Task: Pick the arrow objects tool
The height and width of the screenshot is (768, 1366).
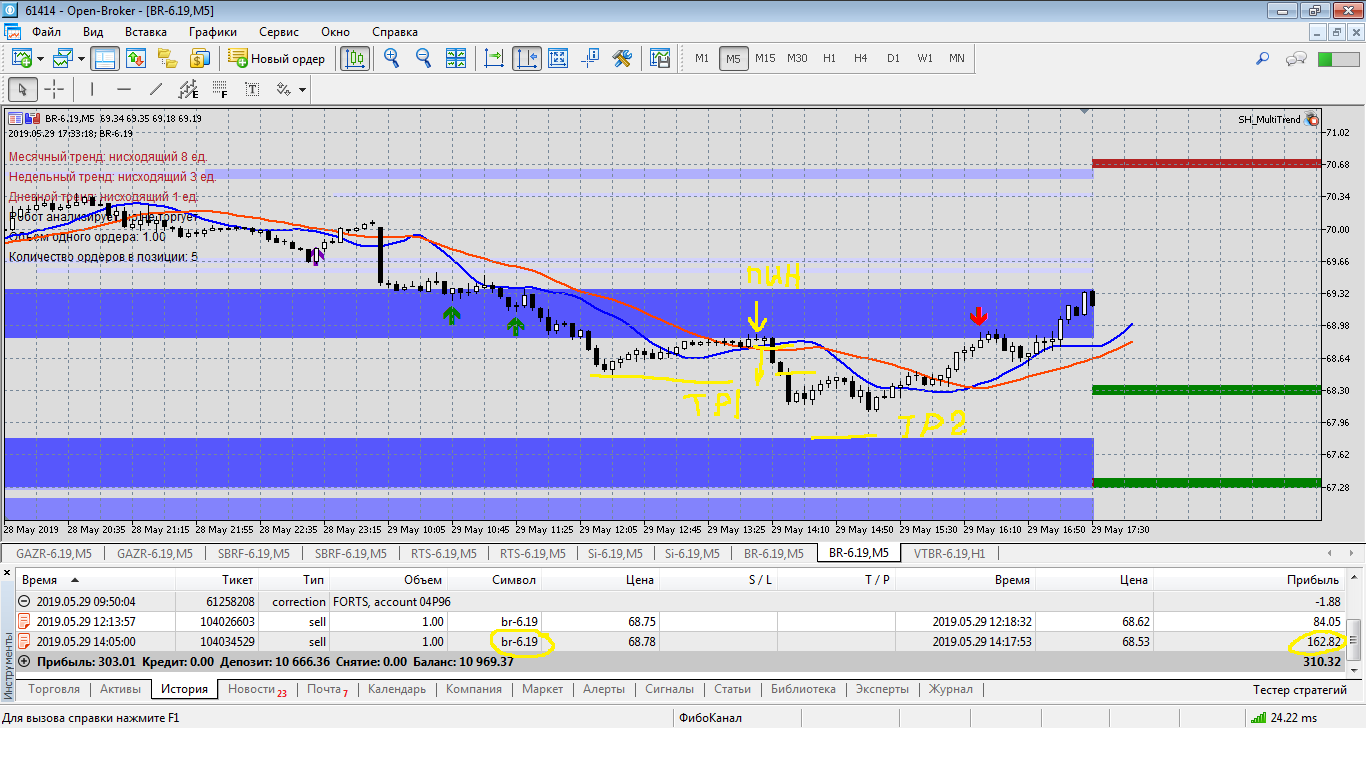Action: [283, 89]
